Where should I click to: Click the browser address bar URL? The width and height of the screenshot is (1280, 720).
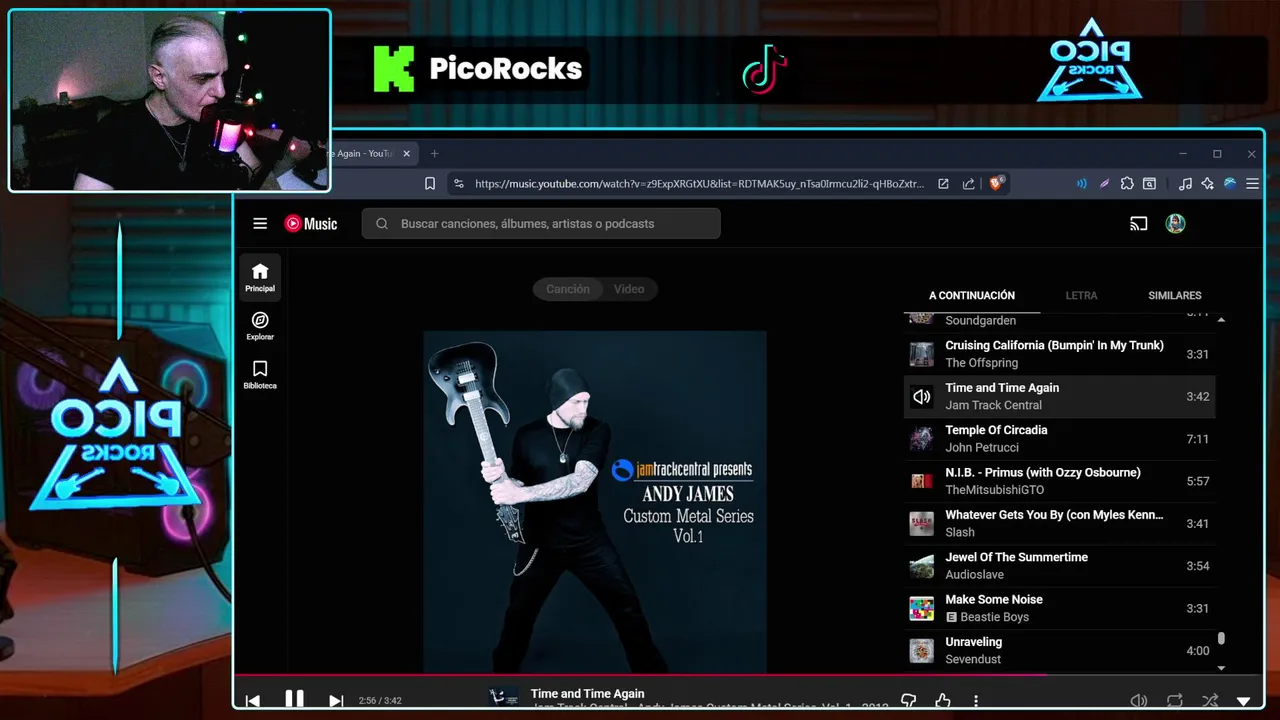click(699, 184)
